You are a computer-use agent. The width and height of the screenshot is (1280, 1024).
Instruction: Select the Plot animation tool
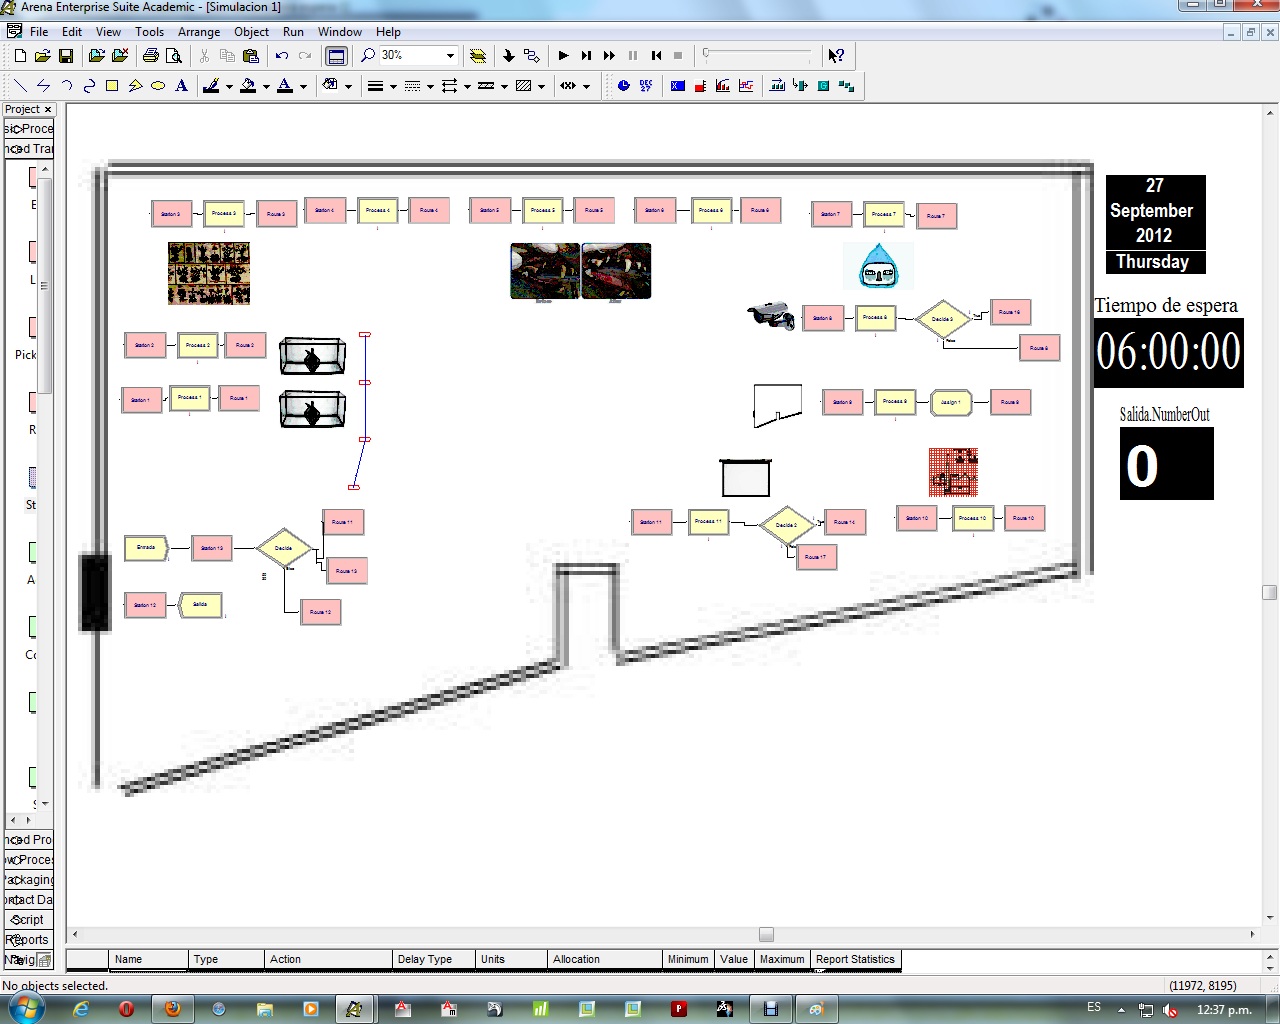746,86
